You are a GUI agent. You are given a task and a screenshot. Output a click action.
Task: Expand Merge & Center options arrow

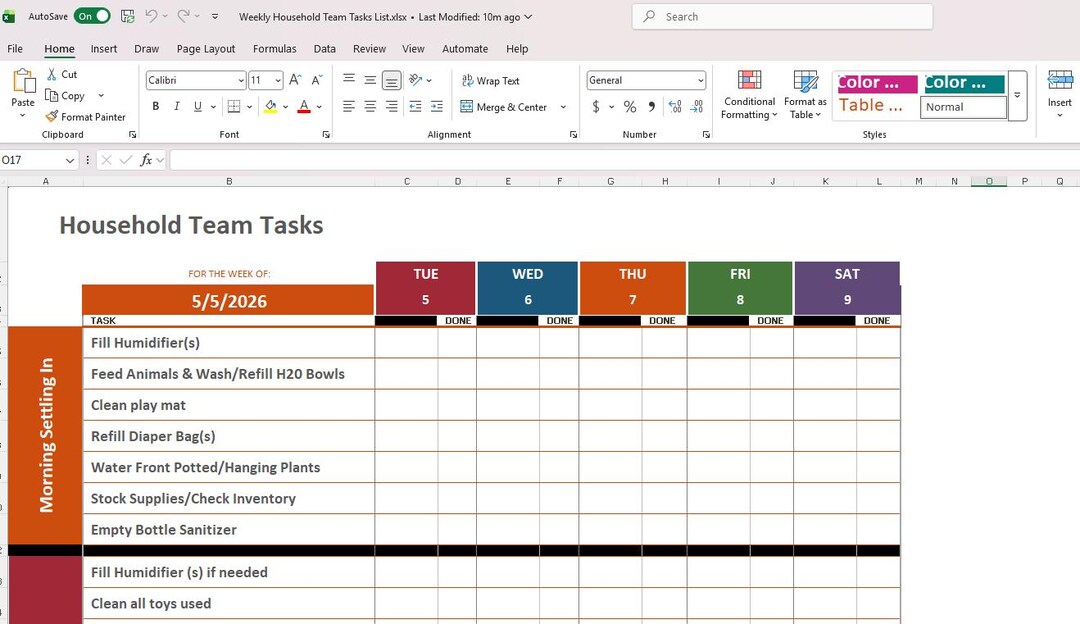(x=563, y=107)
